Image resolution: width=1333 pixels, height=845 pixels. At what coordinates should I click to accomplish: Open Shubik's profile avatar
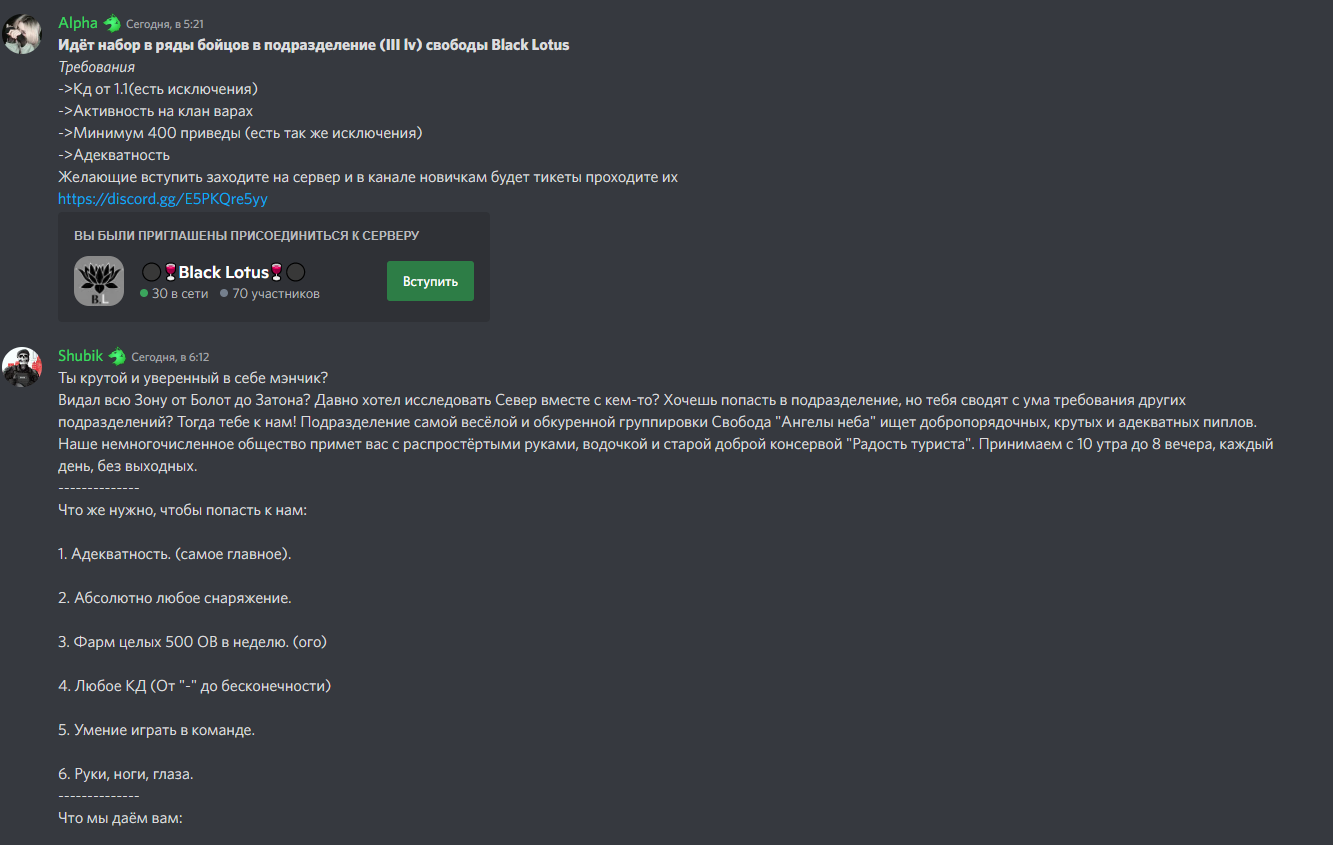(x=22, y=367)
